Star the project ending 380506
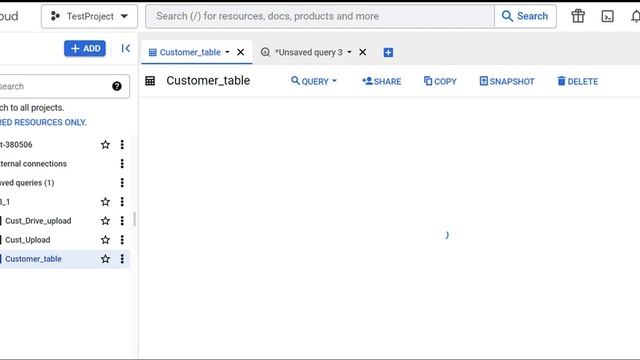 pos(105,144)
